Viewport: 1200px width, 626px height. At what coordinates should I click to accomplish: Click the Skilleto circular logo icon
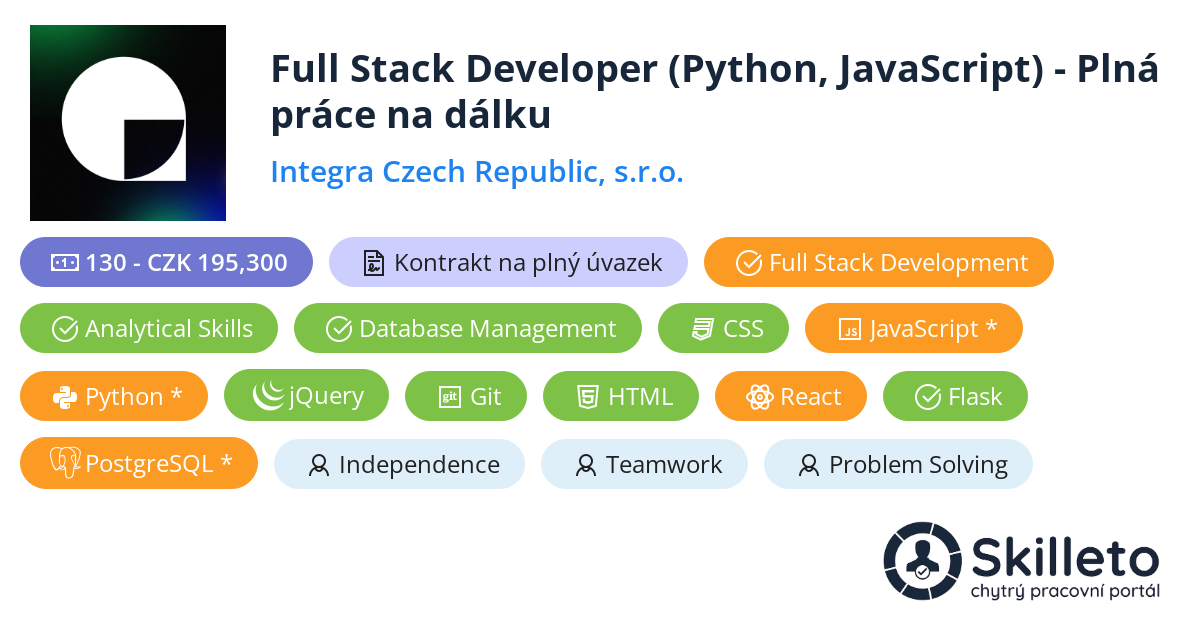pos(922,561)
